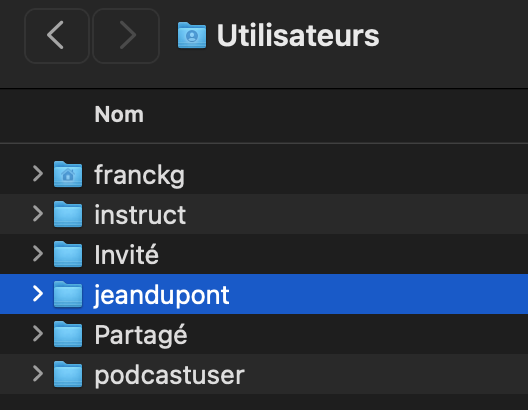Screen dimensions: 528x410
Task: Expand the podcastuser folder
Action: point(38,374)
